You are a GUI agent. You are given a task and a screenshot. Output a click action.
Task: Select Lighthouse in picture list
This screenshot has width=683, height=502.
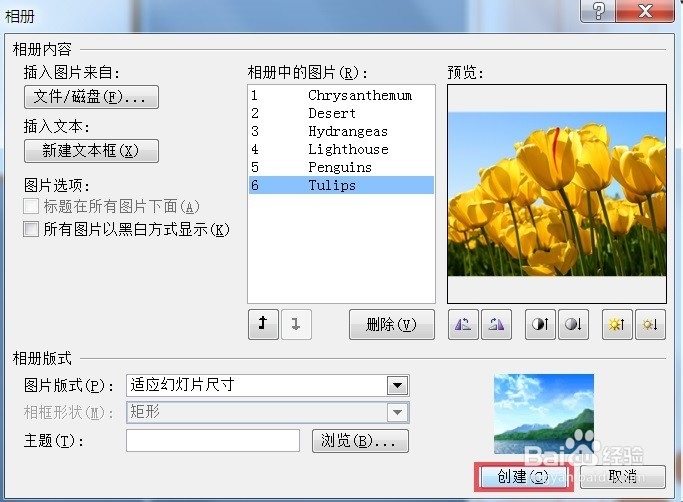341,149
